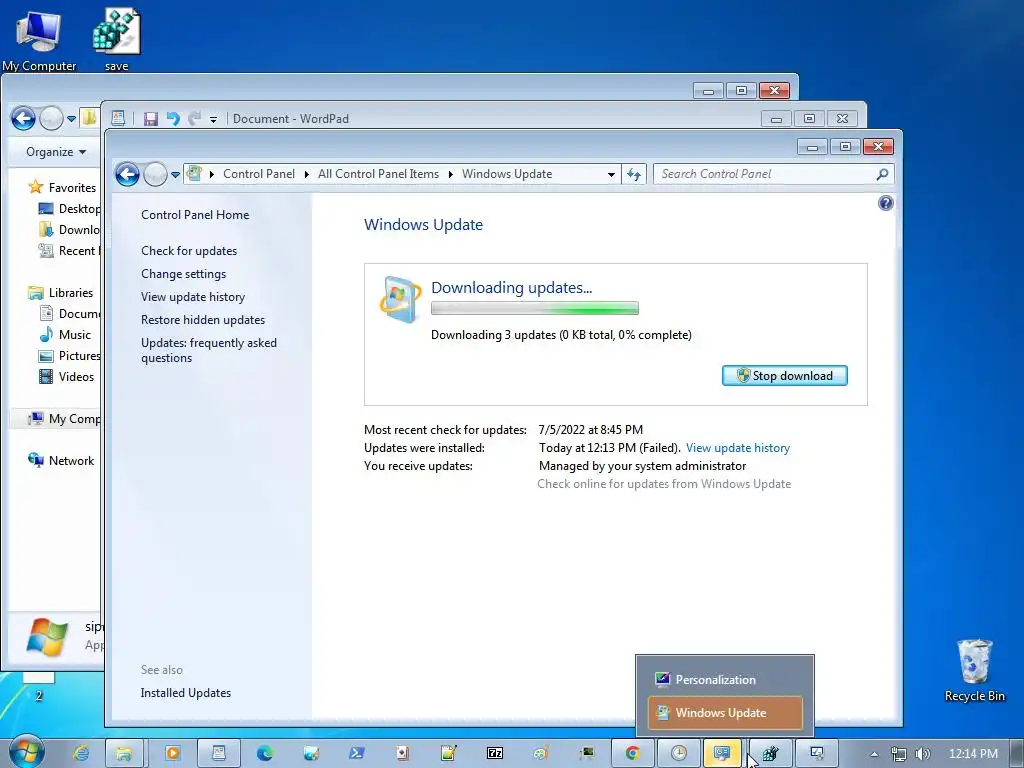Open Installed Updates link

click(185, 693)
